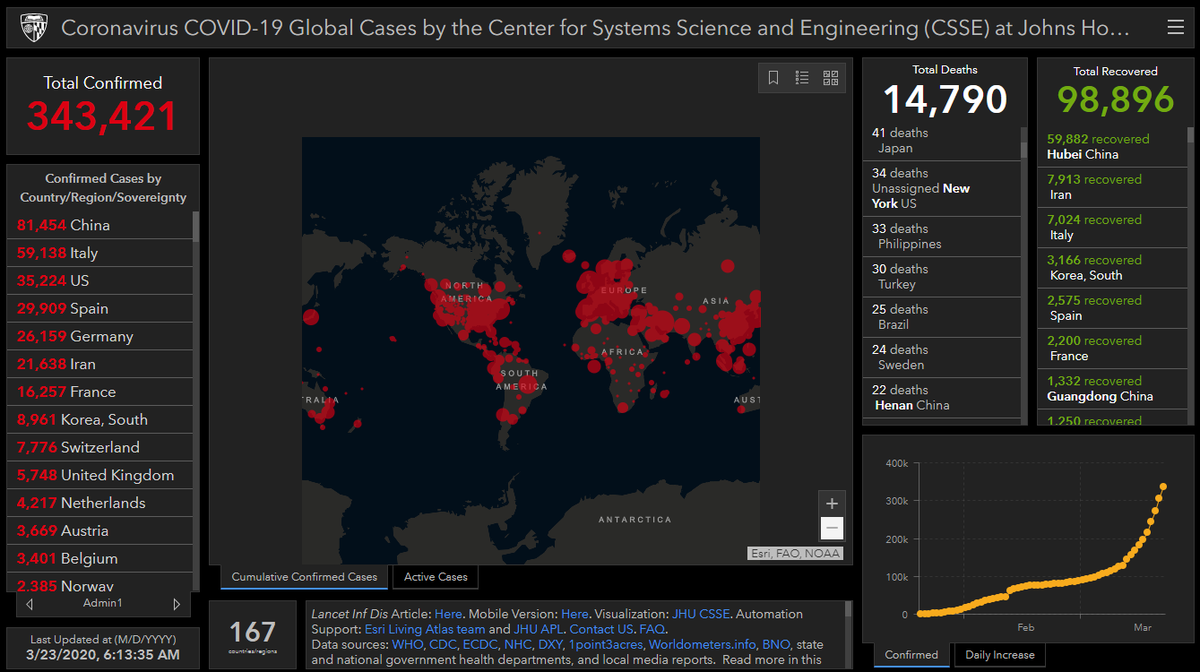Click the Contact US link
The image size is (1200, 672).
point(601,629)
